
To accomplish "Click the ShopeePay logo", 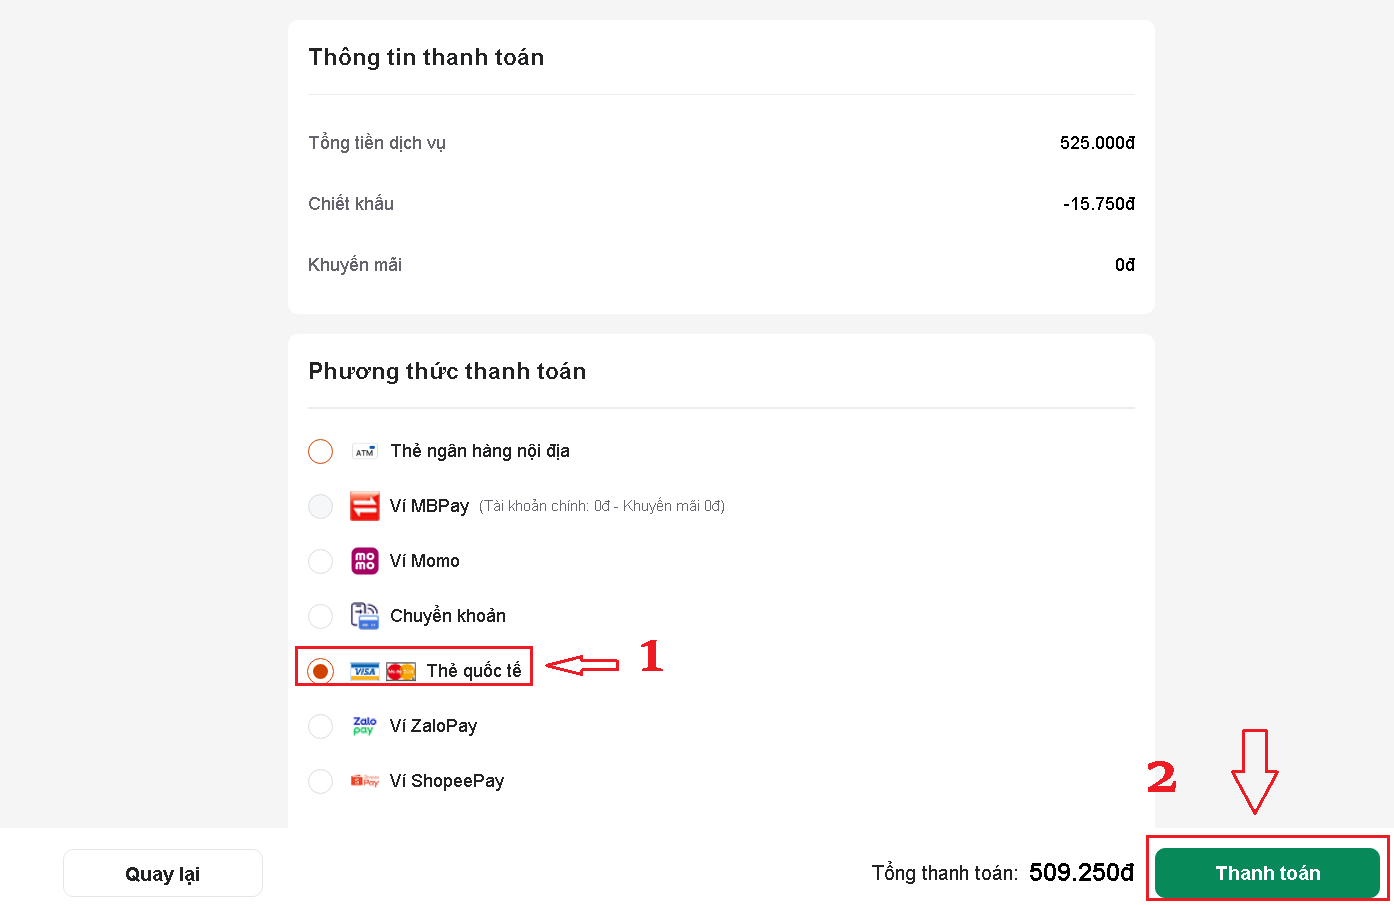I will coord(365,781).
